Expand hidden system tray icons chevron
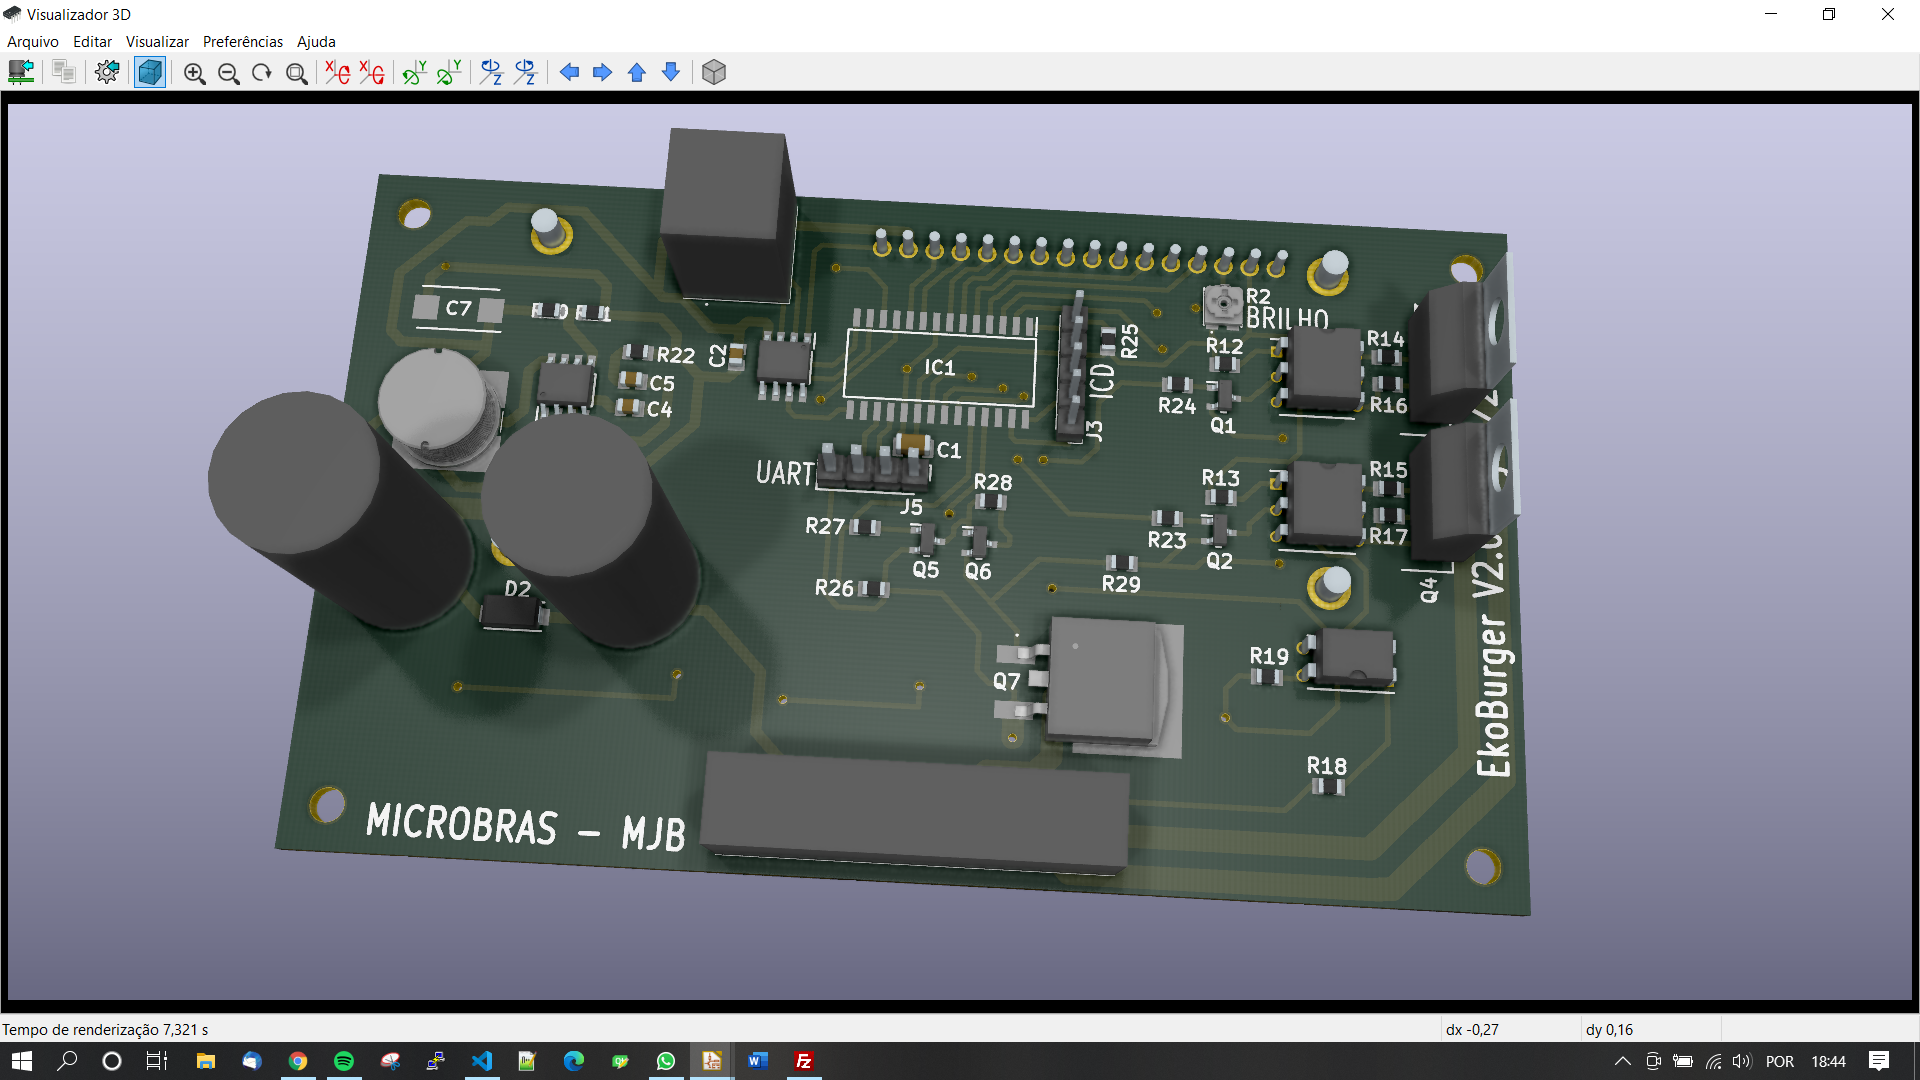 tap(1622, 1061)
